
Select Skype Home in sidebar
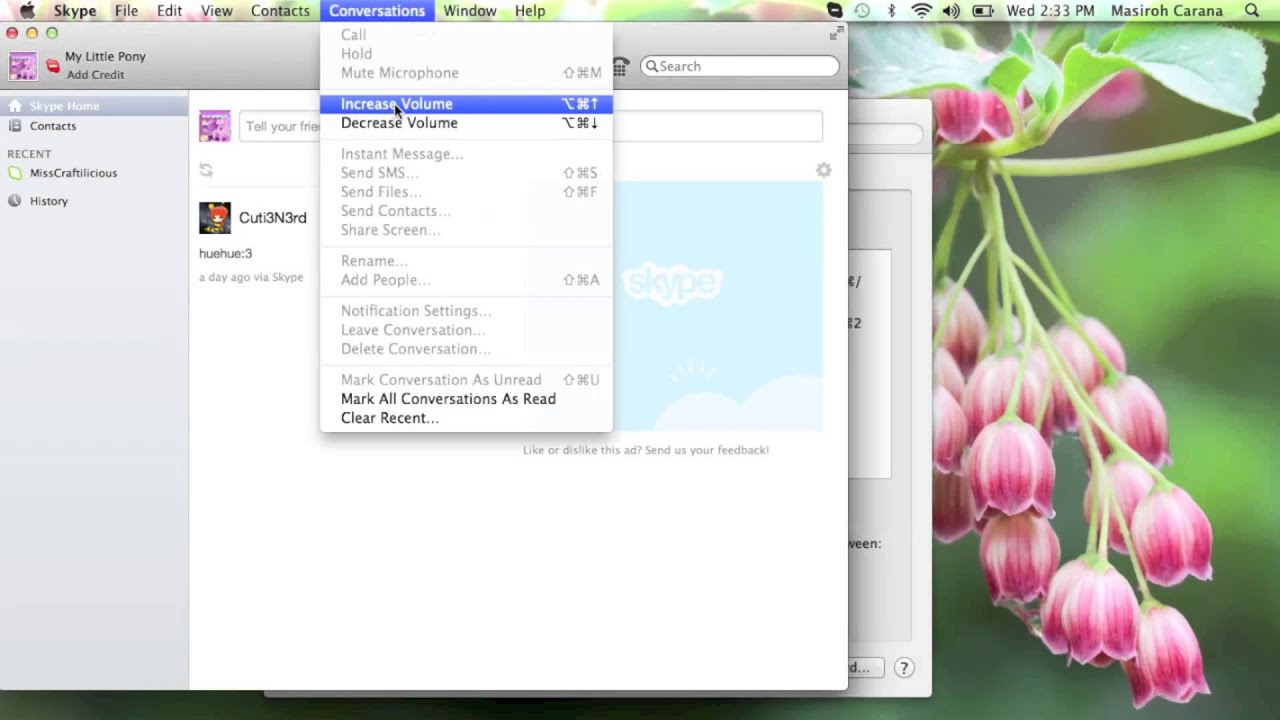click(x=94, y=106)
